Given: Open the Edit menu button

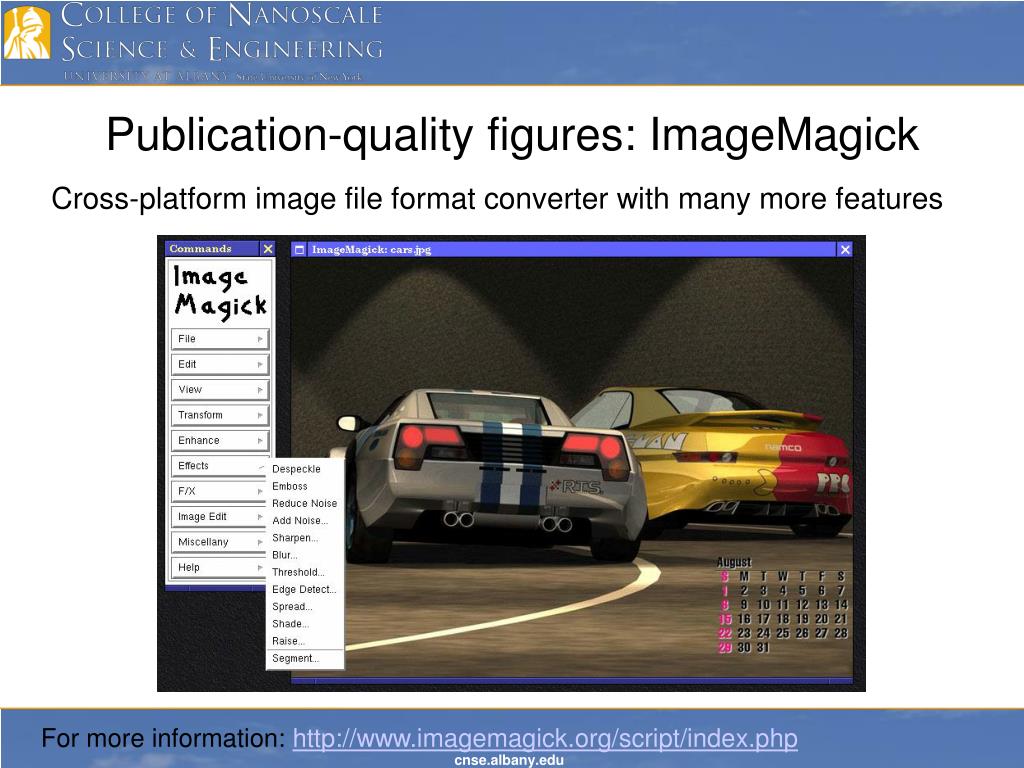Looking at the screenshot, I should pos(220,364).
